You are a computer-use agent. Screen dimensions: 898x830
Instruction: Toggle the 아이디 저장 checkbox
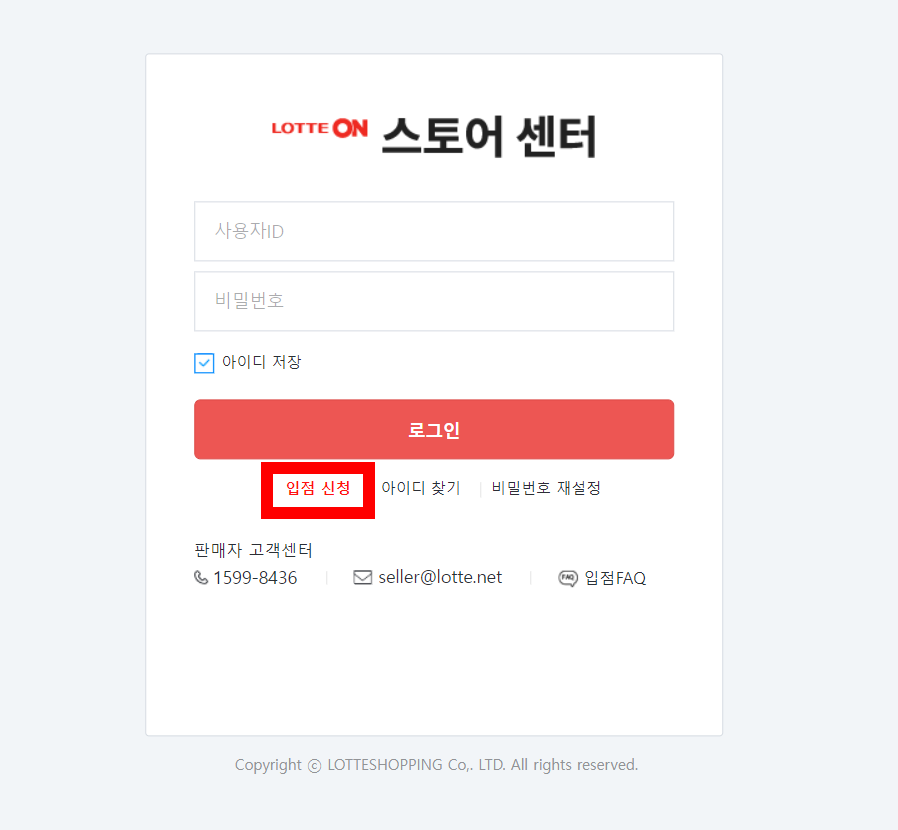pyautogui.click(x=204, y=363)
